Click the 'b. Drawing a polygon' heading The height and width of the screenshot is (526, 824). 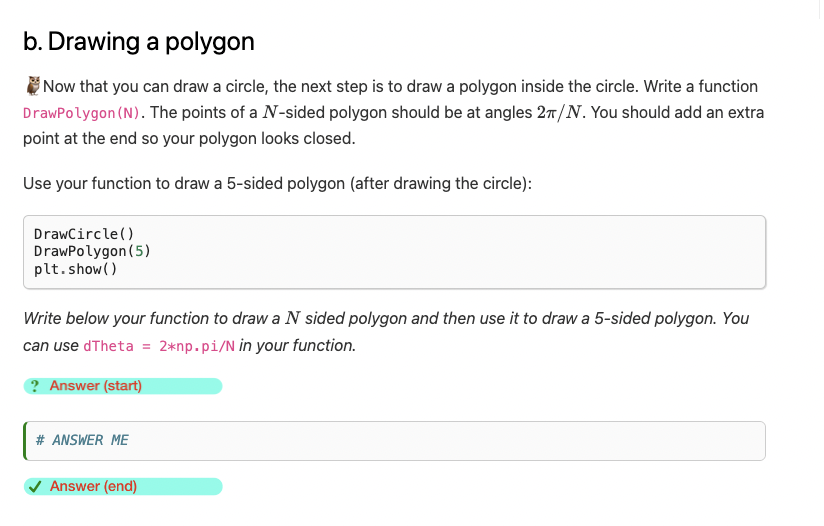pos(139,42)
